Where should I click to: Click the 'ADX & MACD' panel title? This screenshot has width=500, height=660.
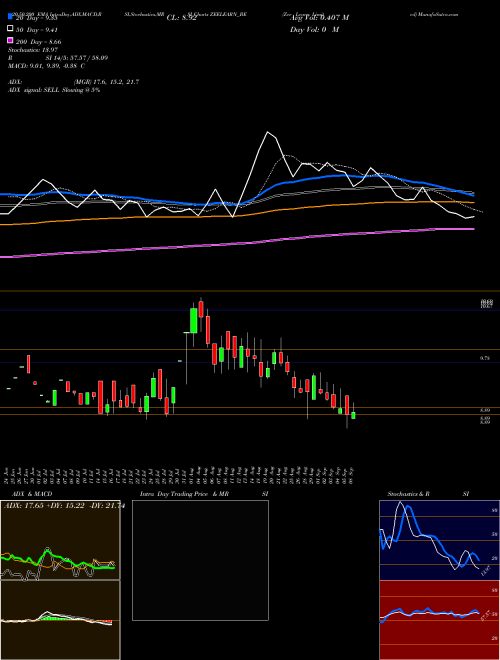click(x=32, y=494)
